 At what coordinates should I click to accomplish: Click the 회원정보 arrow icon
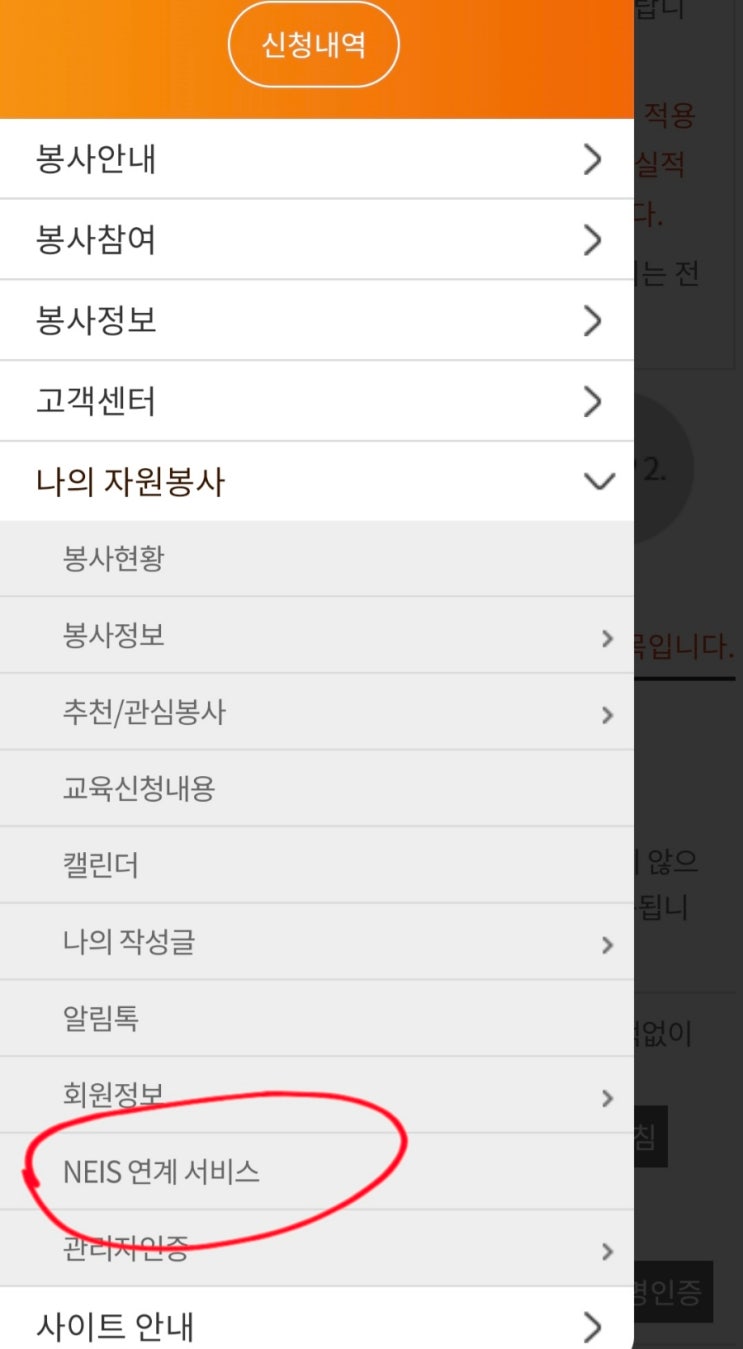click(607, 1098)
